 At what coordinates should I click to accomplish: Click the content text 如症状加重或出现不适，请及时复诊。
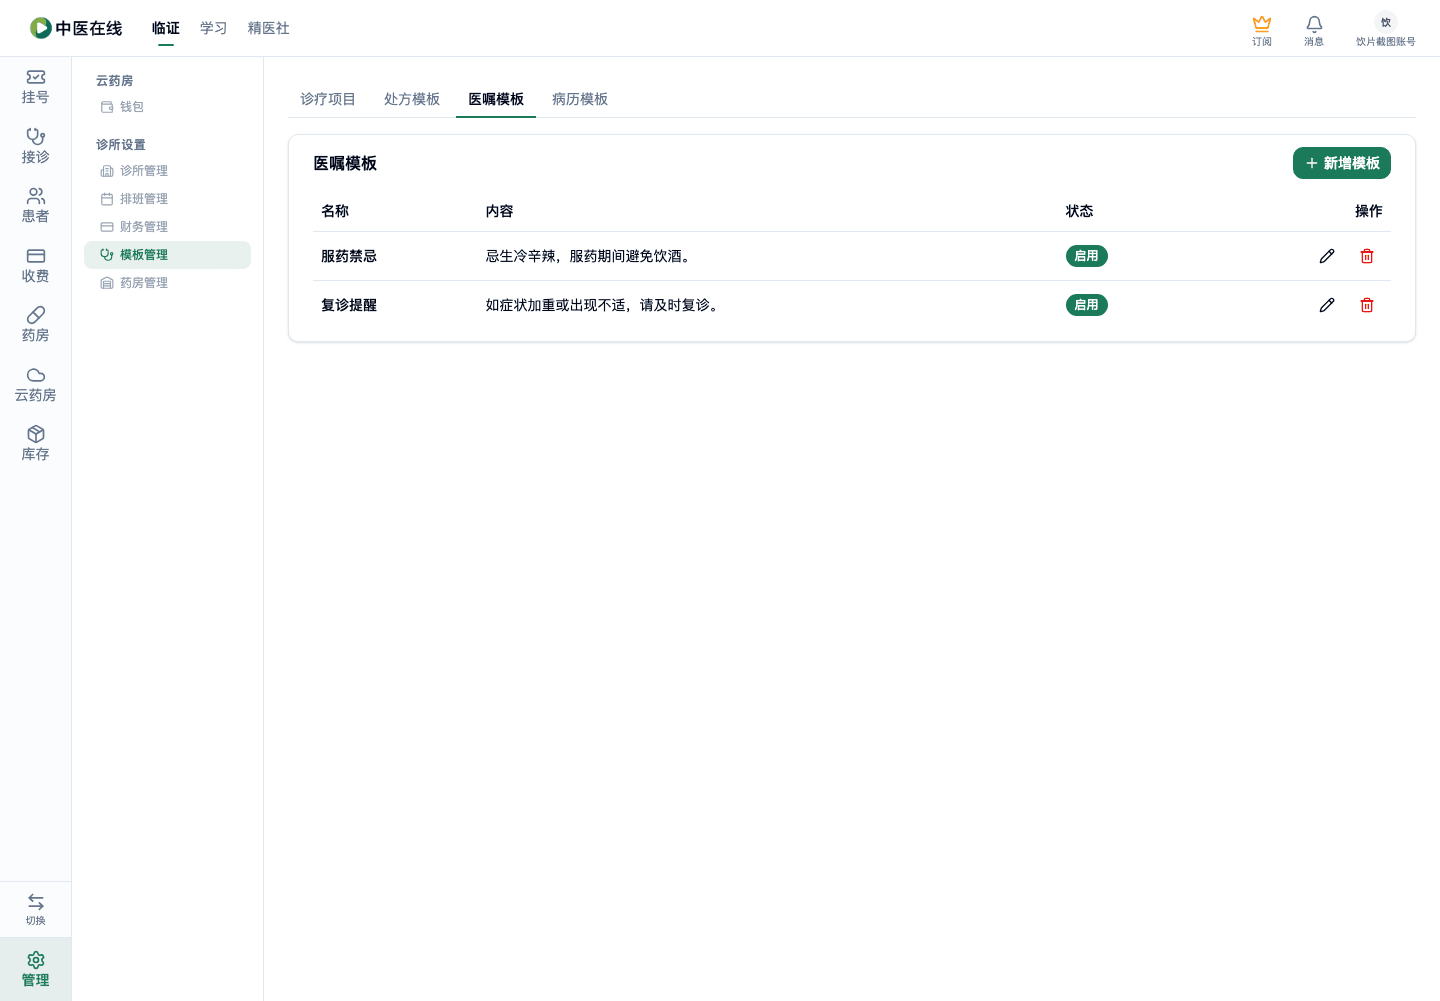pyautogui.click(x=603, y=305)
